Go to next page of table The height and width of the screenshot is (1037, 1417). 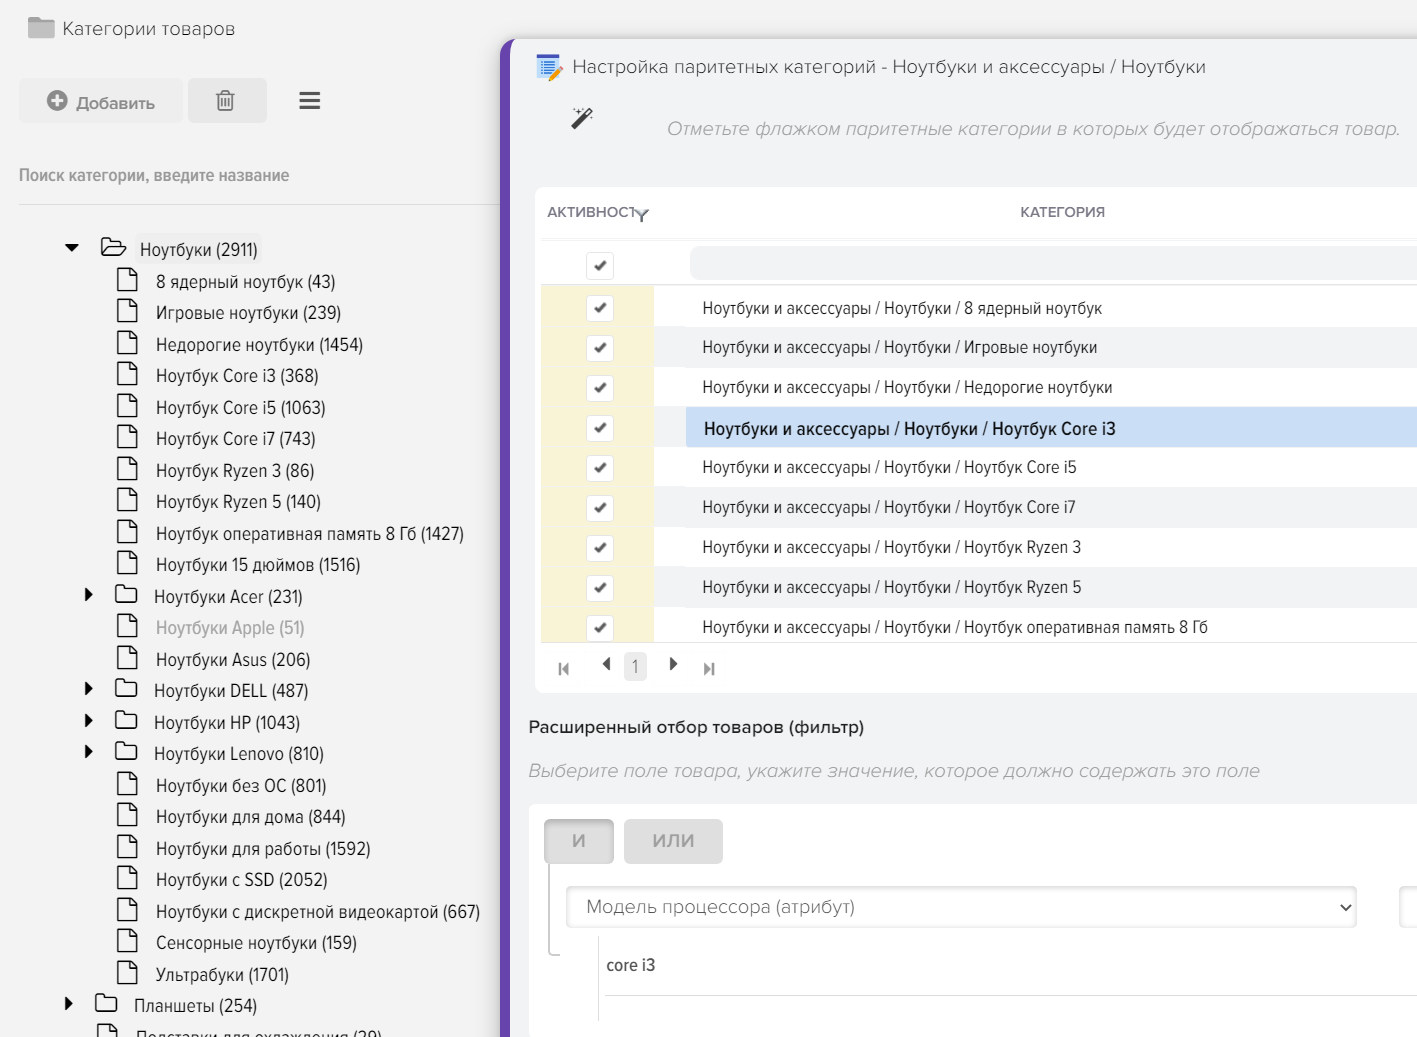point(673,665)
